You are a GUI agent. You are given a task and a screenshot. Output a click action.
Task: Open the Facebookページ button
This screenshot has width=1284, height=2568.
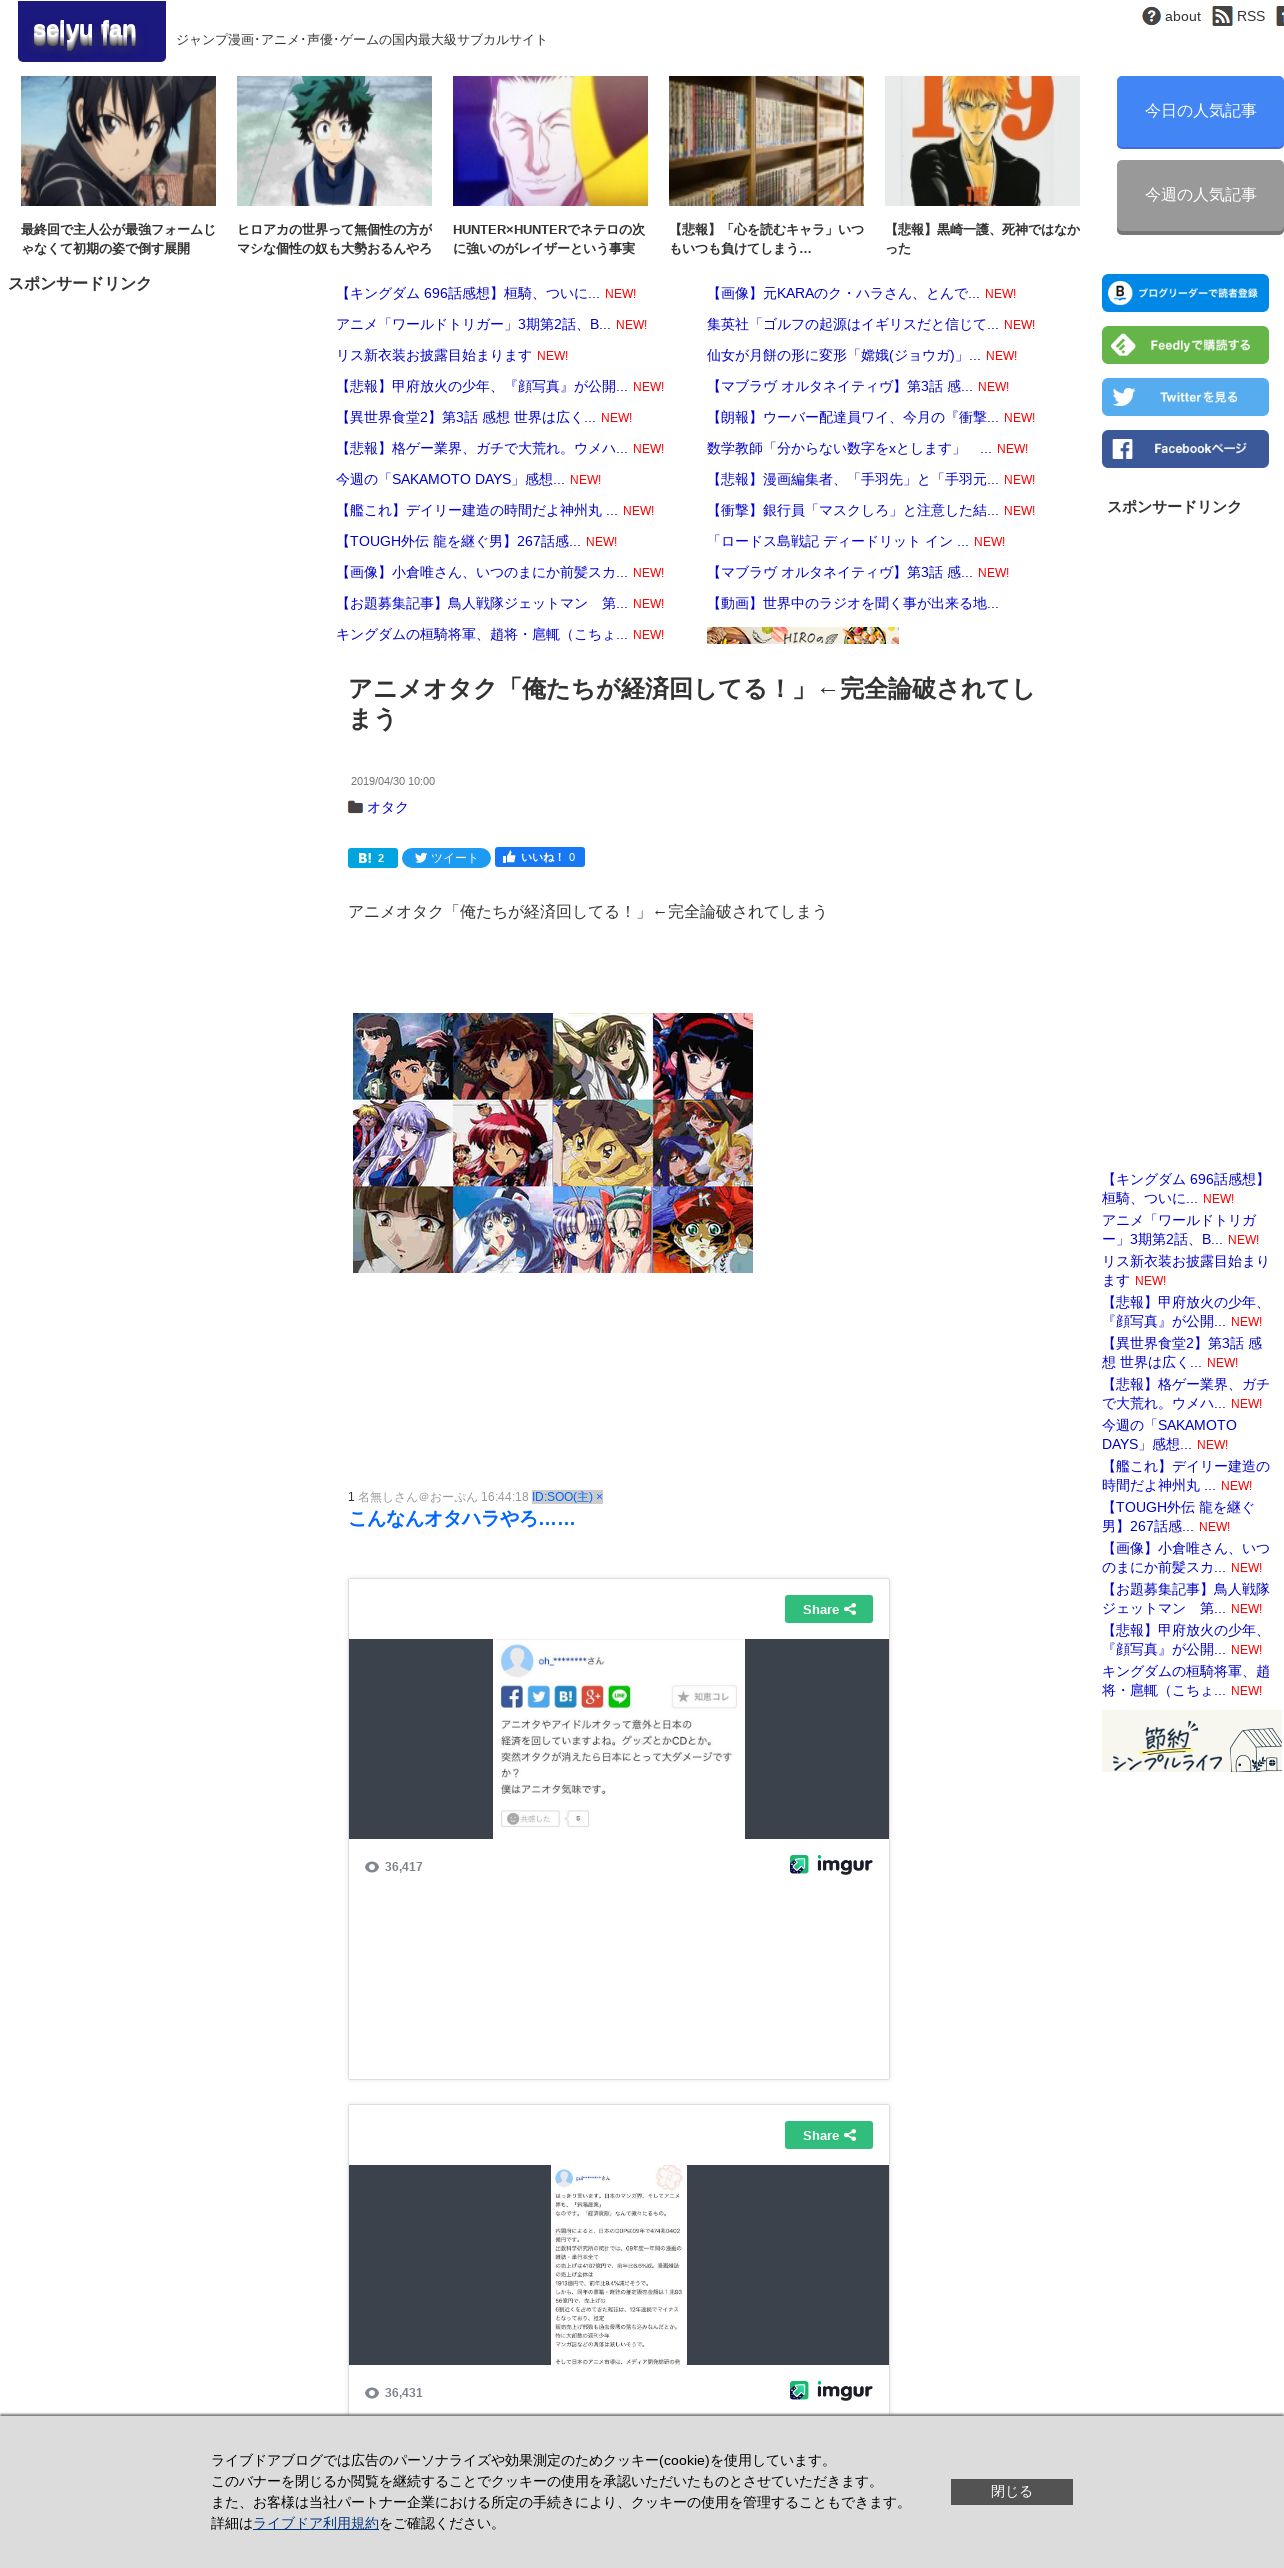(x=1185, y=449)
